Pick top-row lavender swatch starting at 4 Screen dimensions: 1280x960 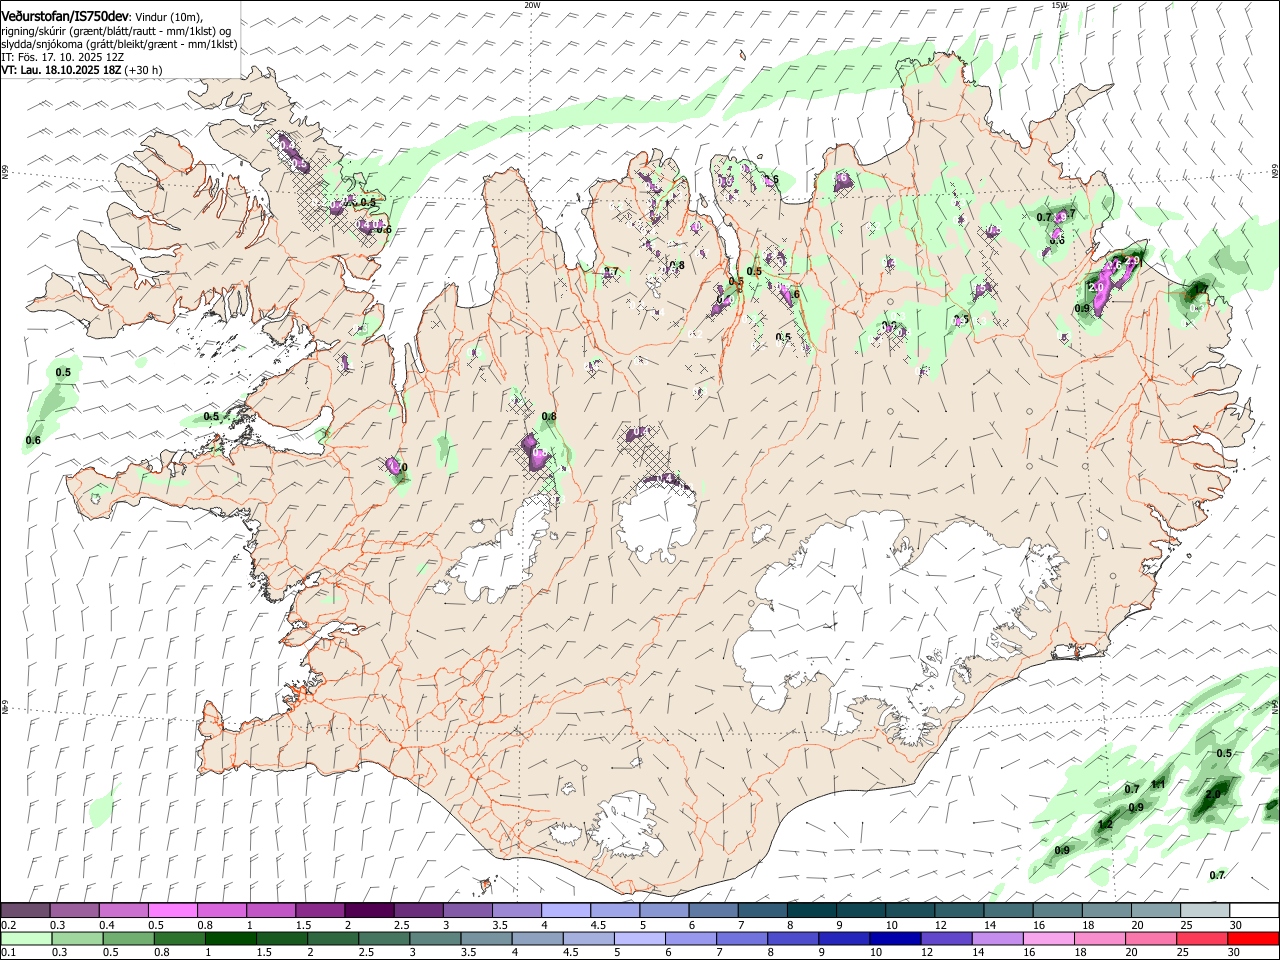[566, 910]
